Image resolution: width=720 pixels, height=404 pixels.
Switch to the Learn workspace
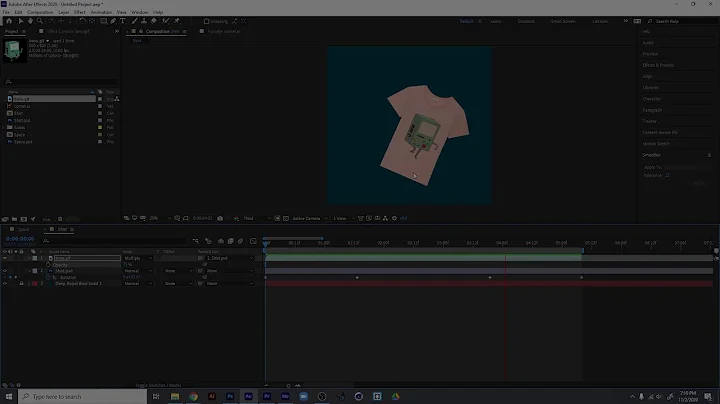pyautogui.click(x=495, y=21)
